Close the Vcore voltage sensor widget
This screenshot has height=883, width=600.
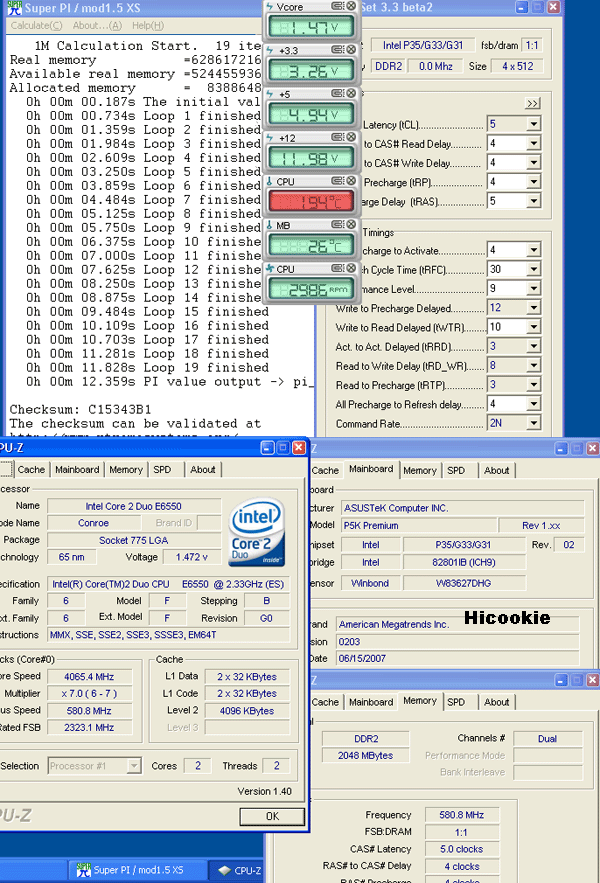[350, 7]
